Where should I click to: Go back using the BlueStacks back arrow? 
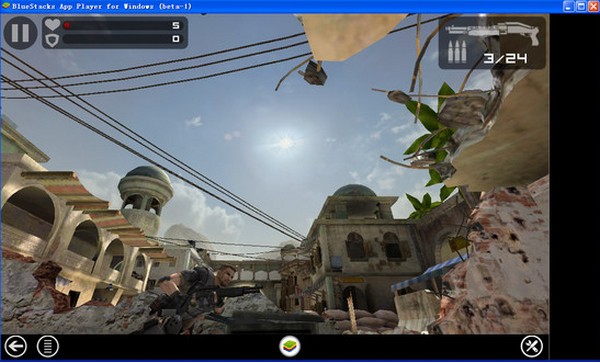pyautogui.click(x=16, y=347)
